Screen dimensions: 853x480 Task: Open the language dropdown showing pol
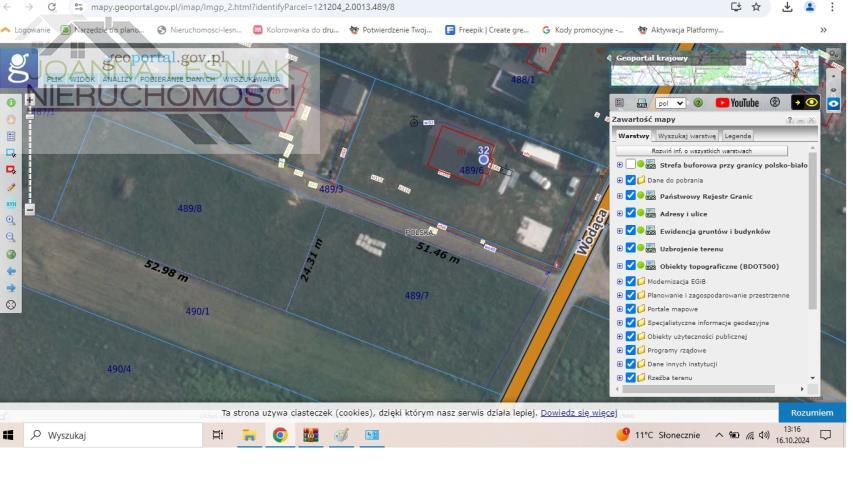coord(670,103)
